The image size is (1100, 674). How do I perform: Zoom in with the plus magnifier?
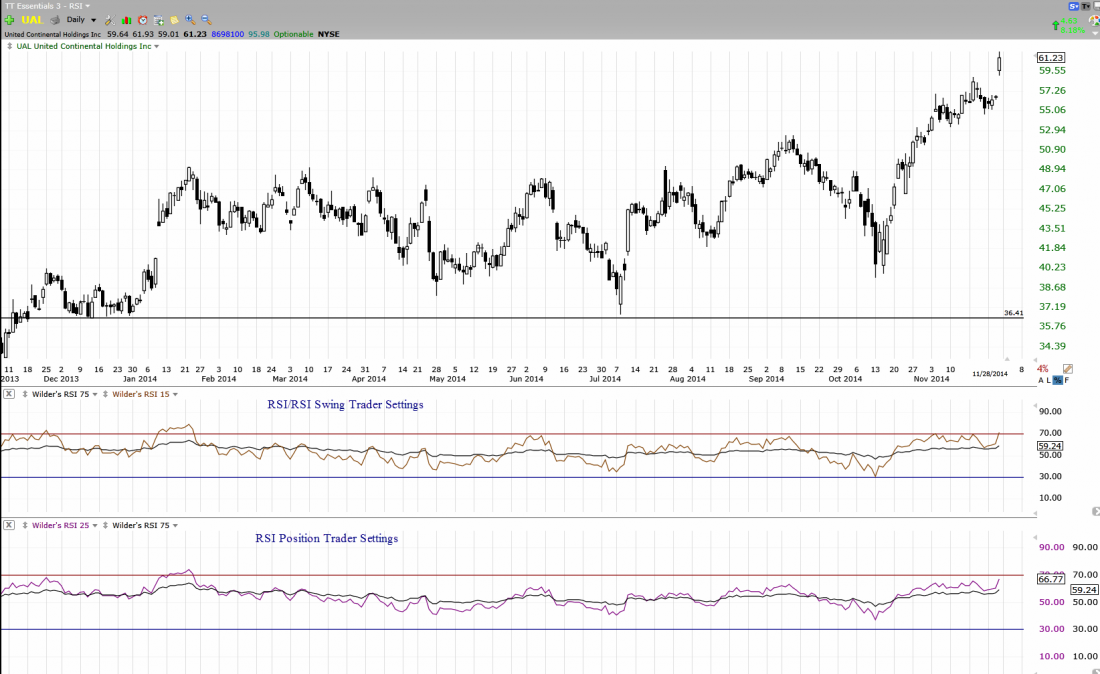[190, 20]
